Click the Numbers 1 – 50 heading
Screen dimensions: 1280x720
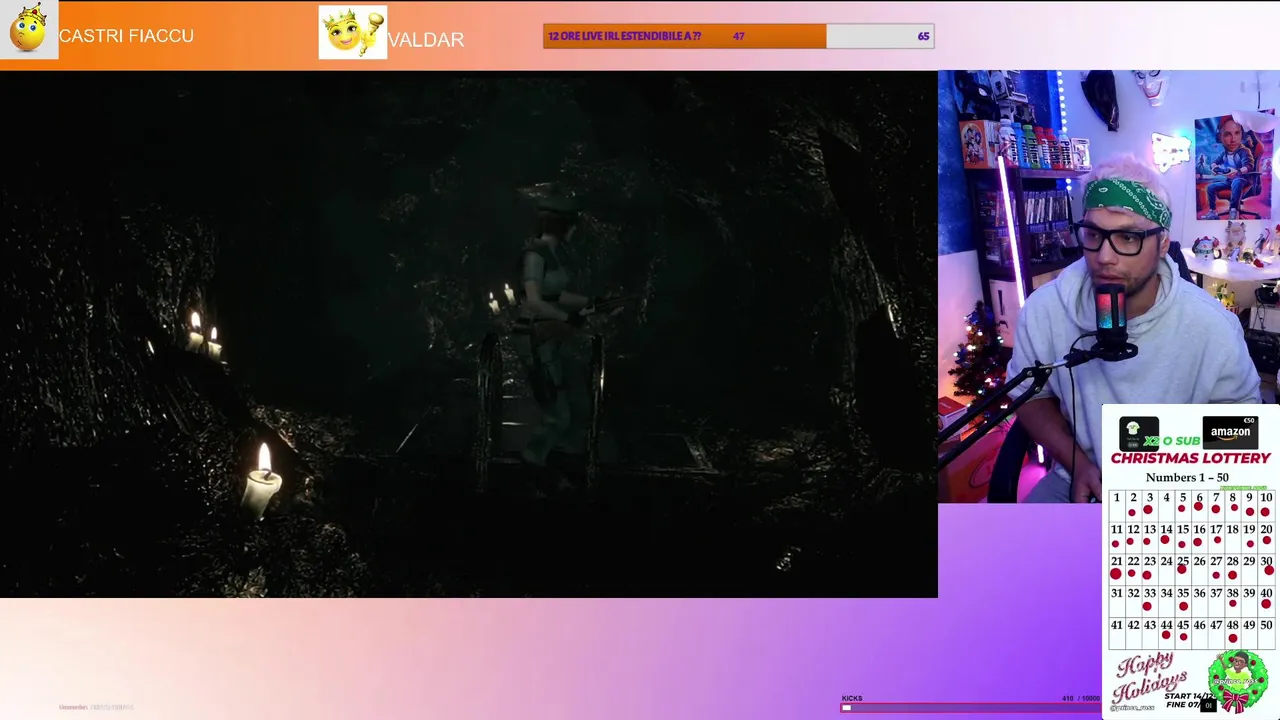tap(1187, 477)
